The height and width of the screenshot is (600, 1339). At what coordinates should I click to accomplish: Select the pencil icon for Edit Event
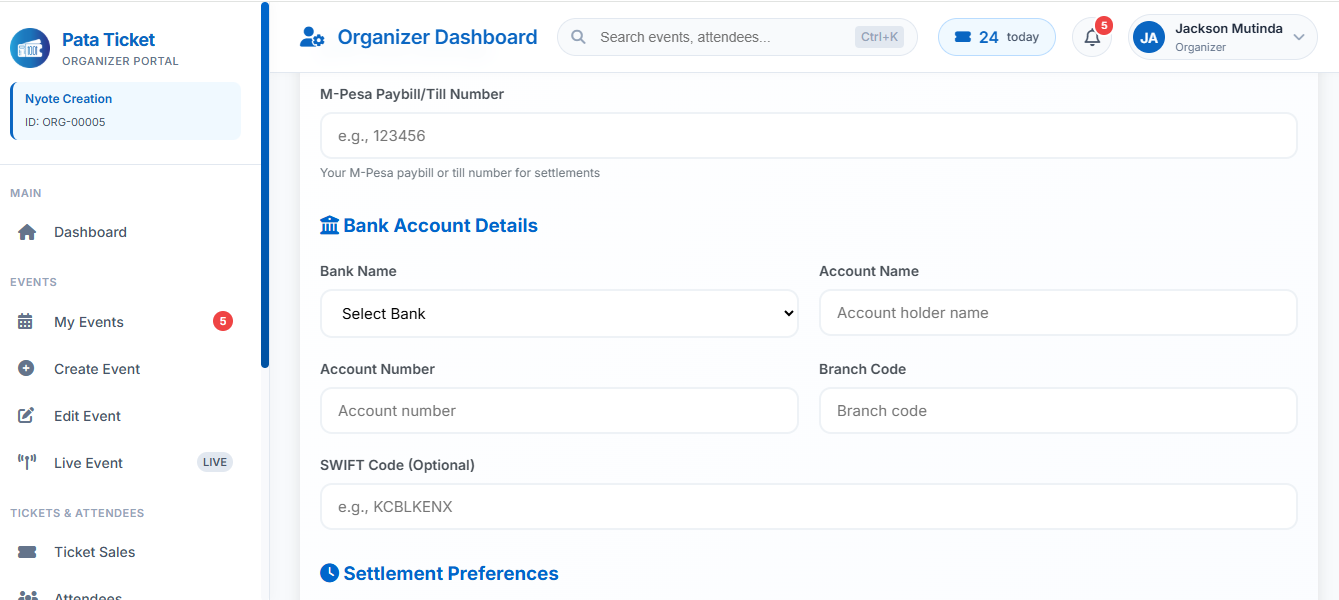click(x=27, y=415)
